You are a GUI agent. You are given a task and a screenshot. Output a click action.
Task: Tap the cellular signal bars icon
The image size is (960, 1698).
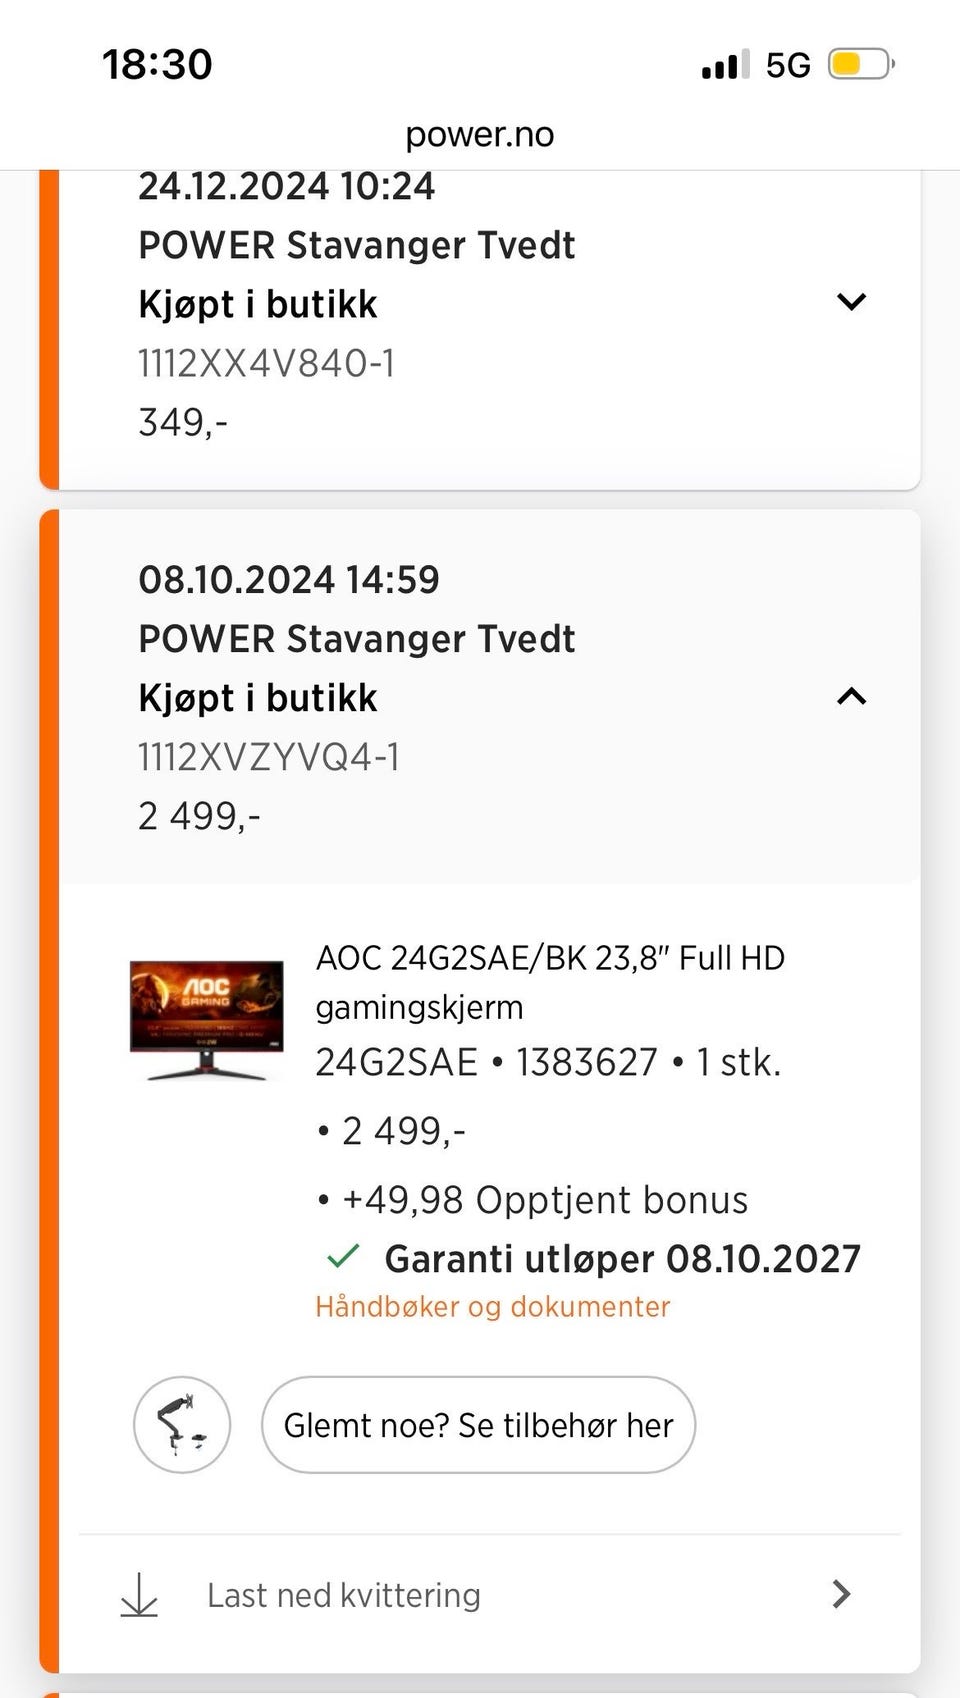tap(725, 65)
